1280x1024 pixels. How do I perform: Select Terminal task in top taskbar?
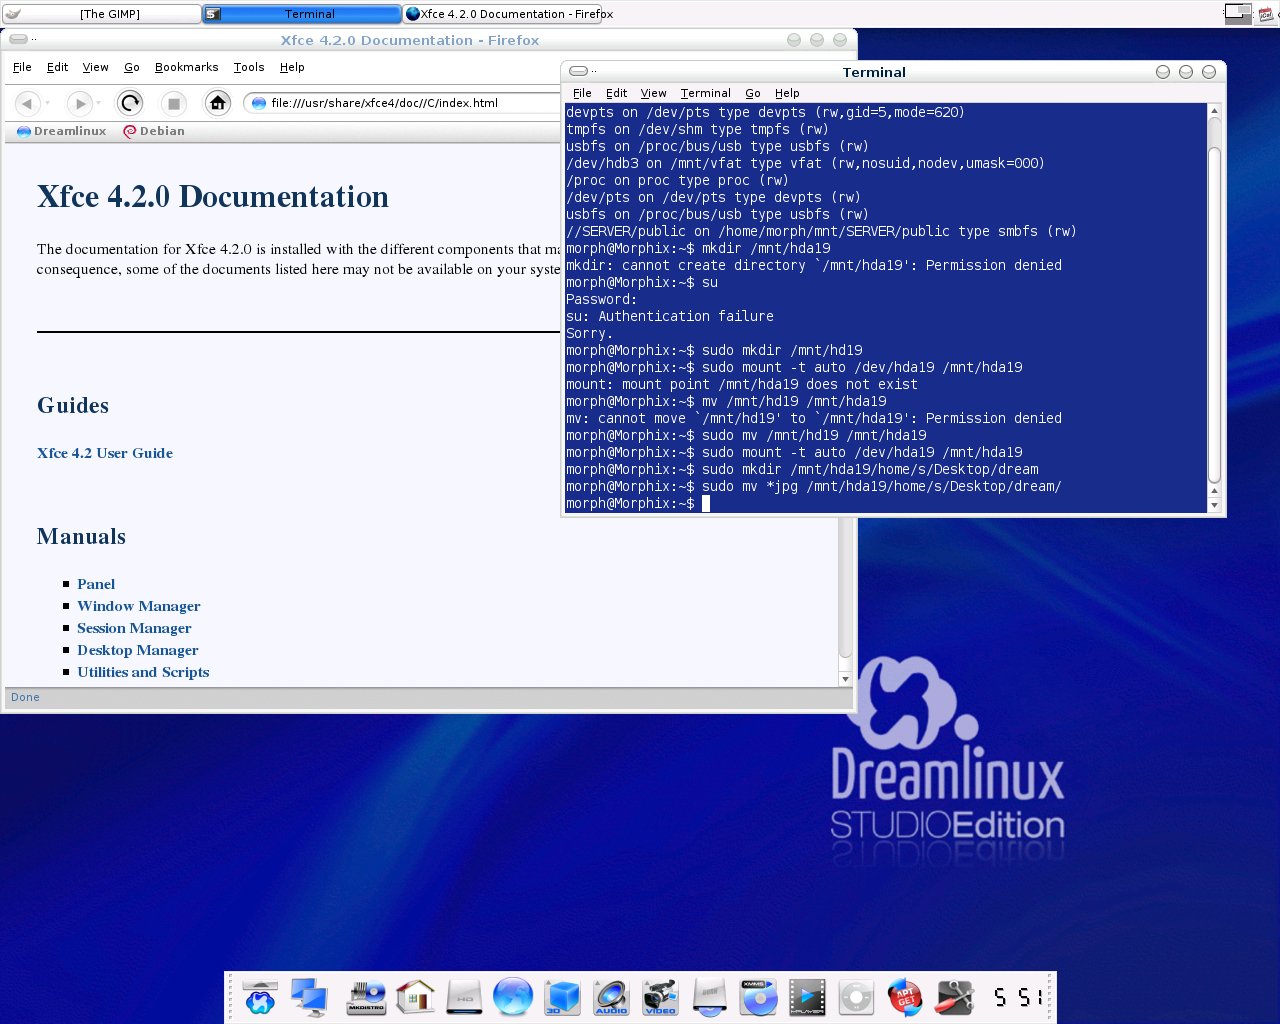click(302, 14)
